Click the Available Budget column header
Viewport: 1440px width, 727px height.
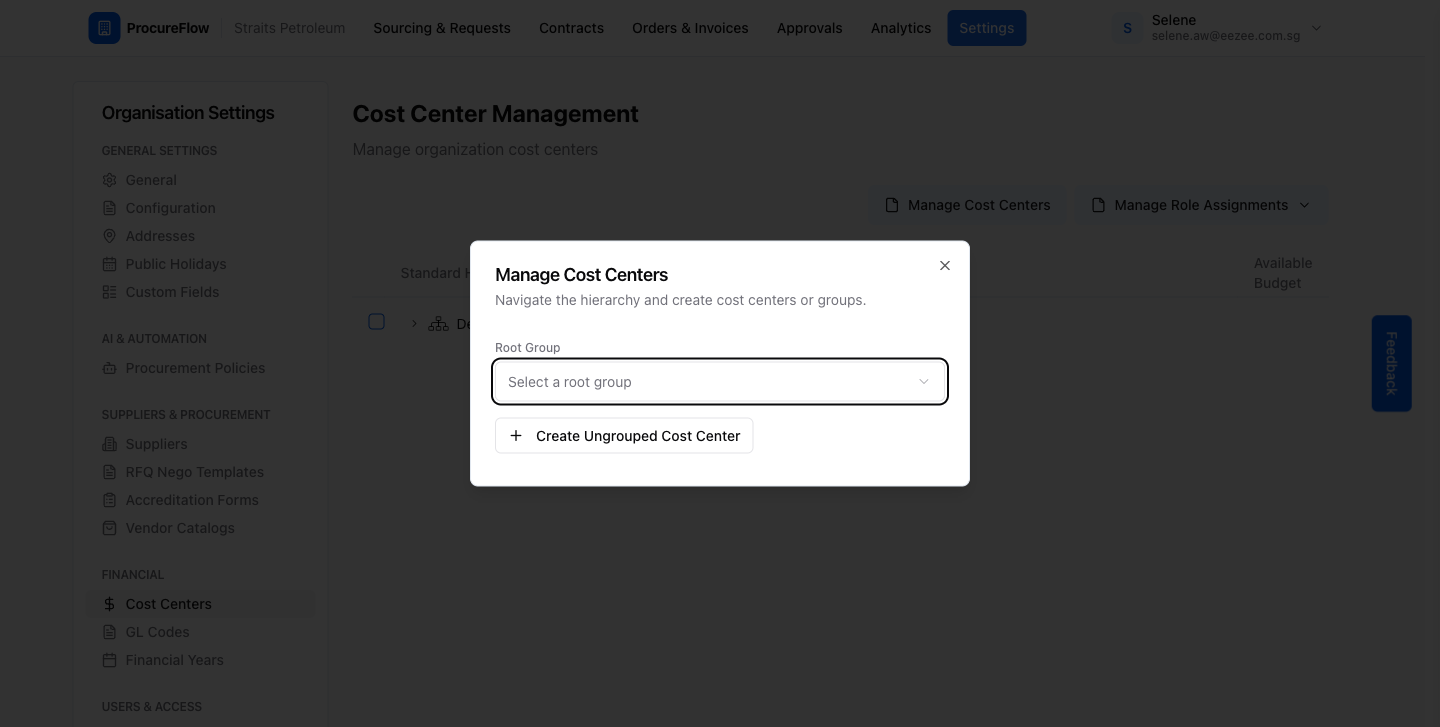click(1283, 273)
